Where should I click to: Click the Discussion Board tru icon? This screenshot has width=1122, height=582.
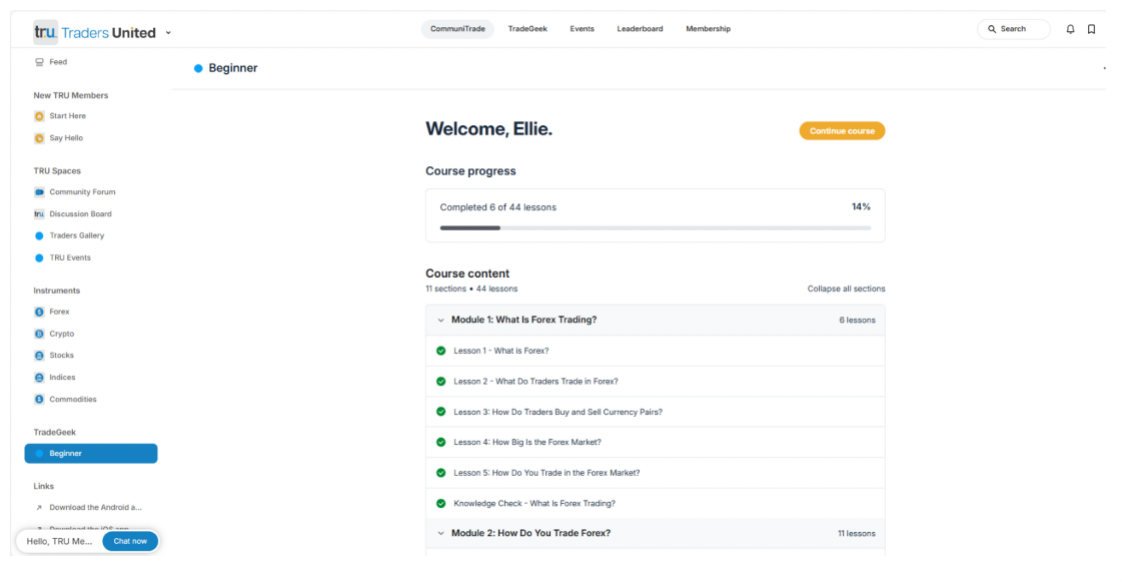coord(39,214)
